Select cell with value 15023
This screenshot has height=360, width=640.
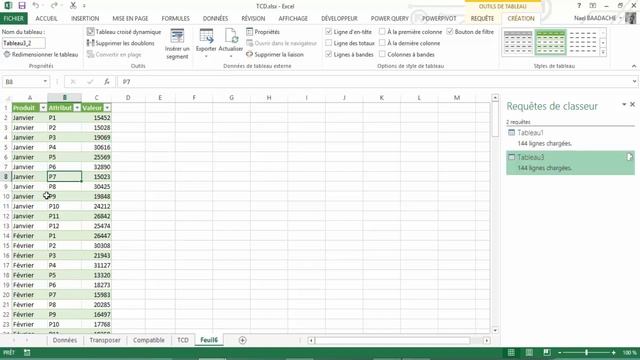96,177
